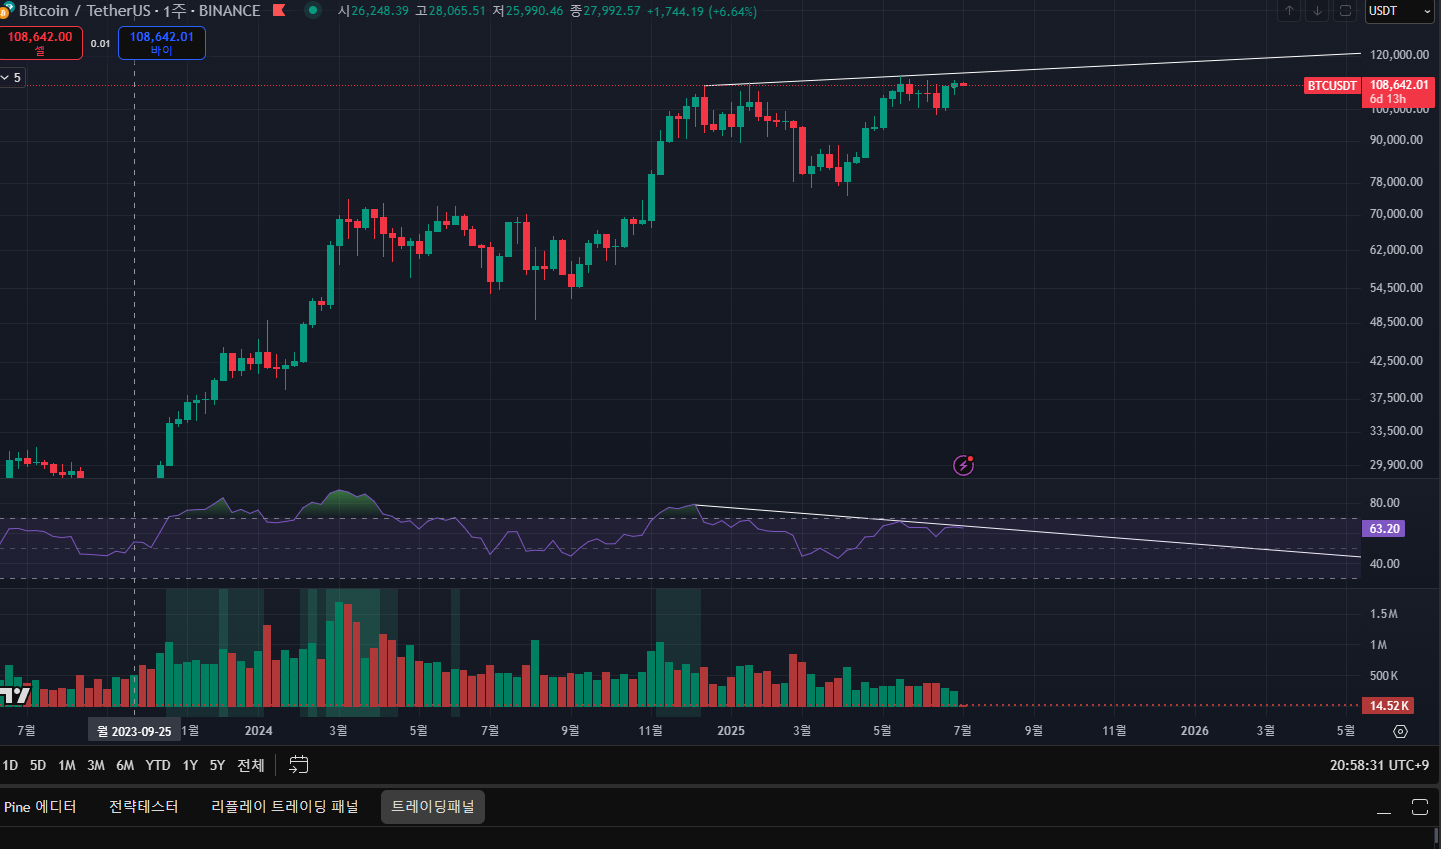Select the 5Y time range
The width and height of the screenshot is (1441, 849).
point(217,765)
